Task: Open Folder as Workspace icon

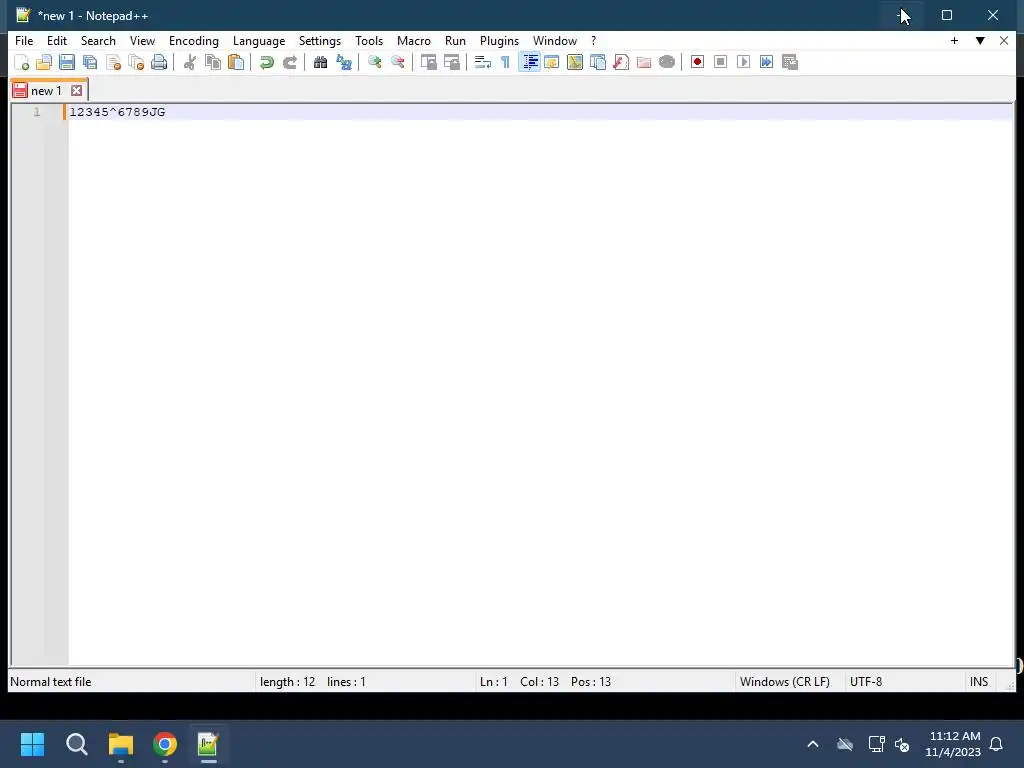Action: coord(644,62)
